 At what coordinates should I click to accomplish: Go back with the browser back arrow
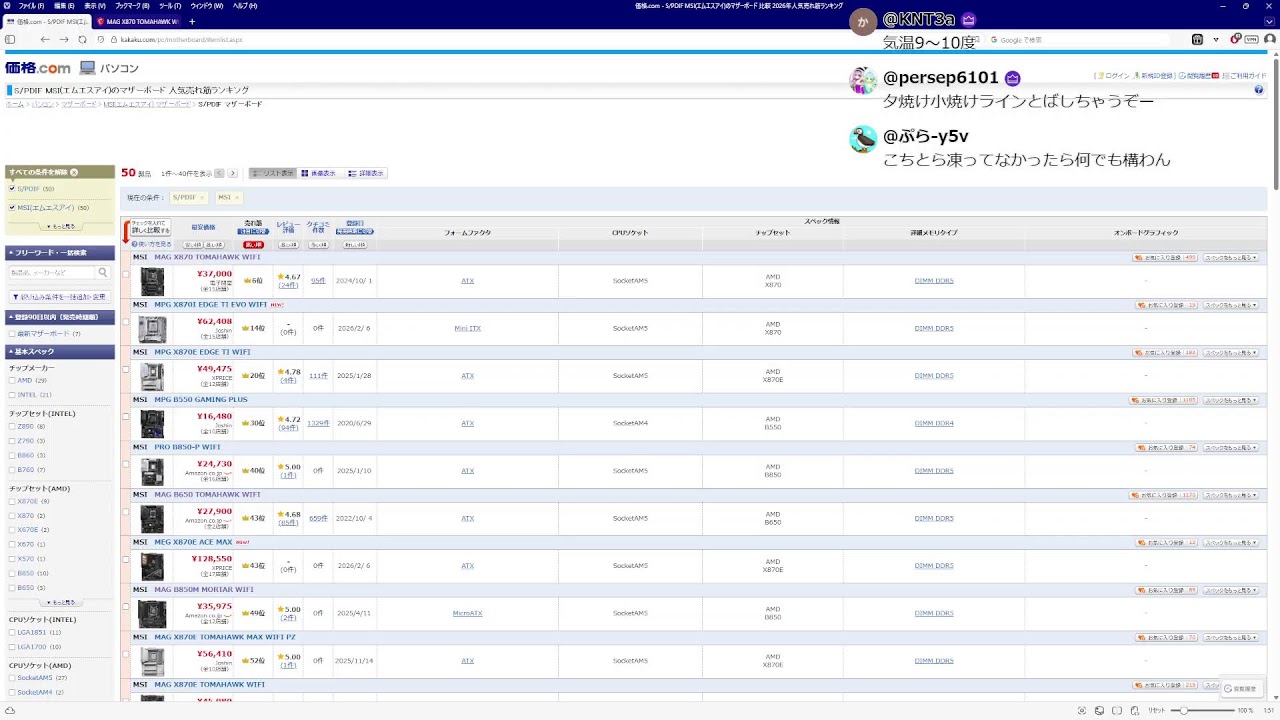click(x=45, y=39)
